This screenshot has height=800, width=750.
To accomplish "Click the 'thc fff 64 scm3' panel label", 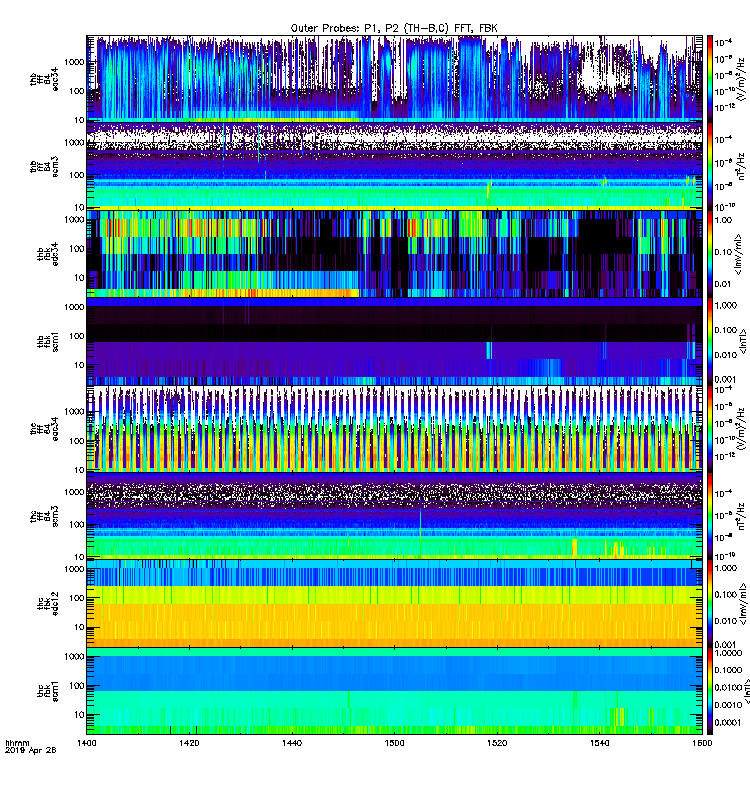I will click(x=44, y=516).
